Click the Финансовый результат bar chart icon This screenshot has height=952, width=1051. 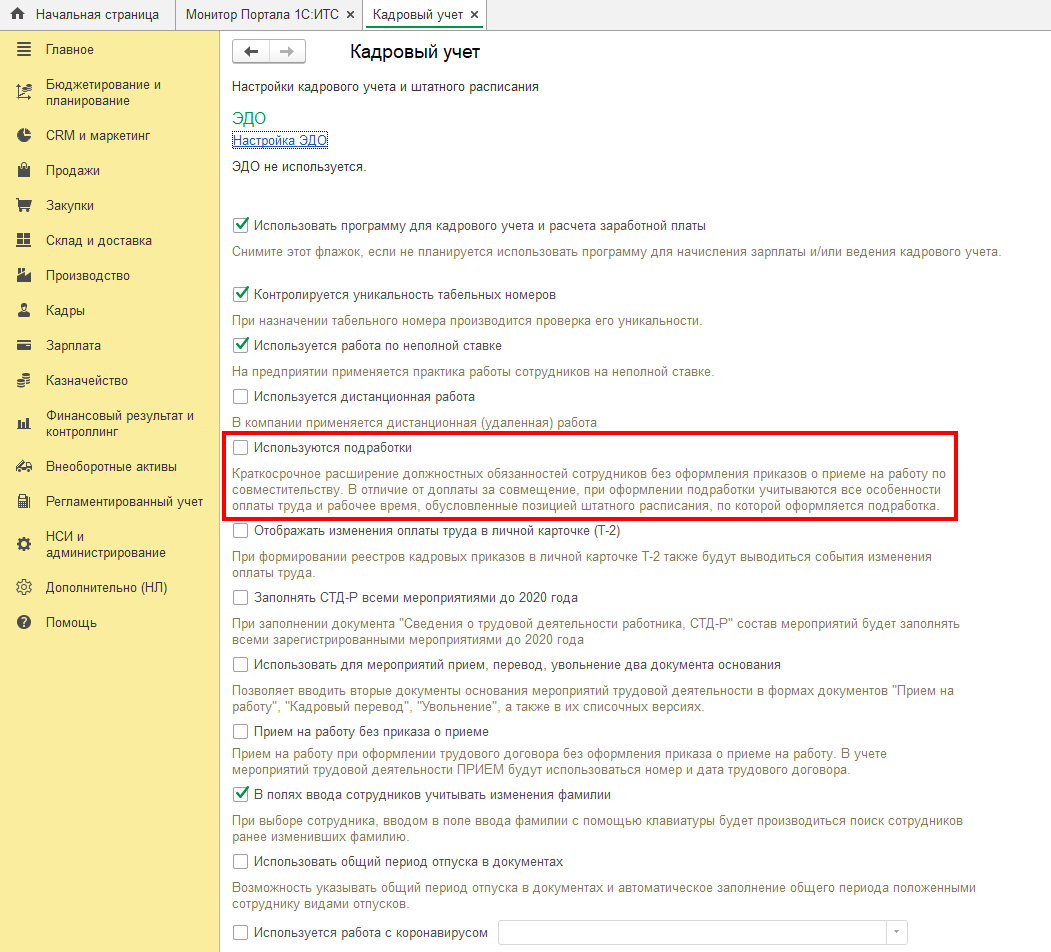24,423
